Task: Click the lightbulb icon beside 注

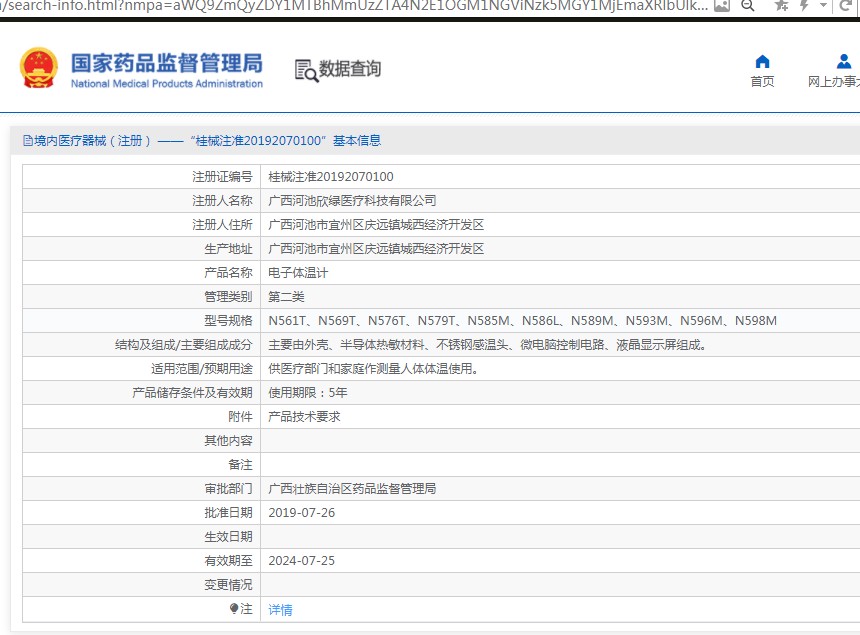Action: point(235,608)
